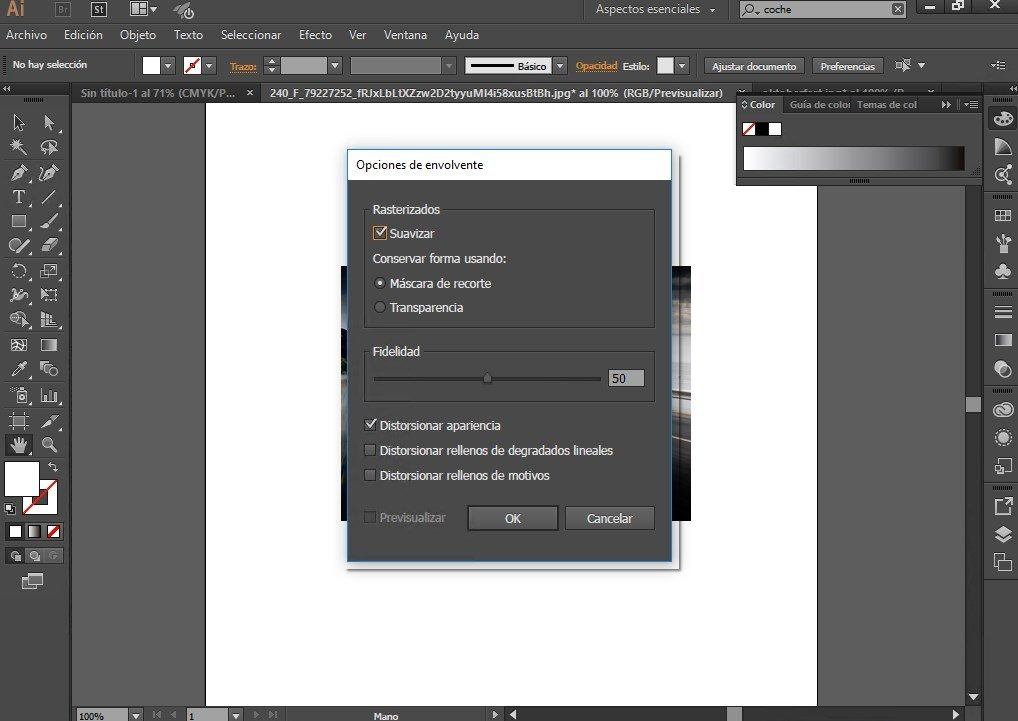The width and height of the screenshot is (1018, 721).
Task: Pick the Lasso tool
Action: coord(49,147)
